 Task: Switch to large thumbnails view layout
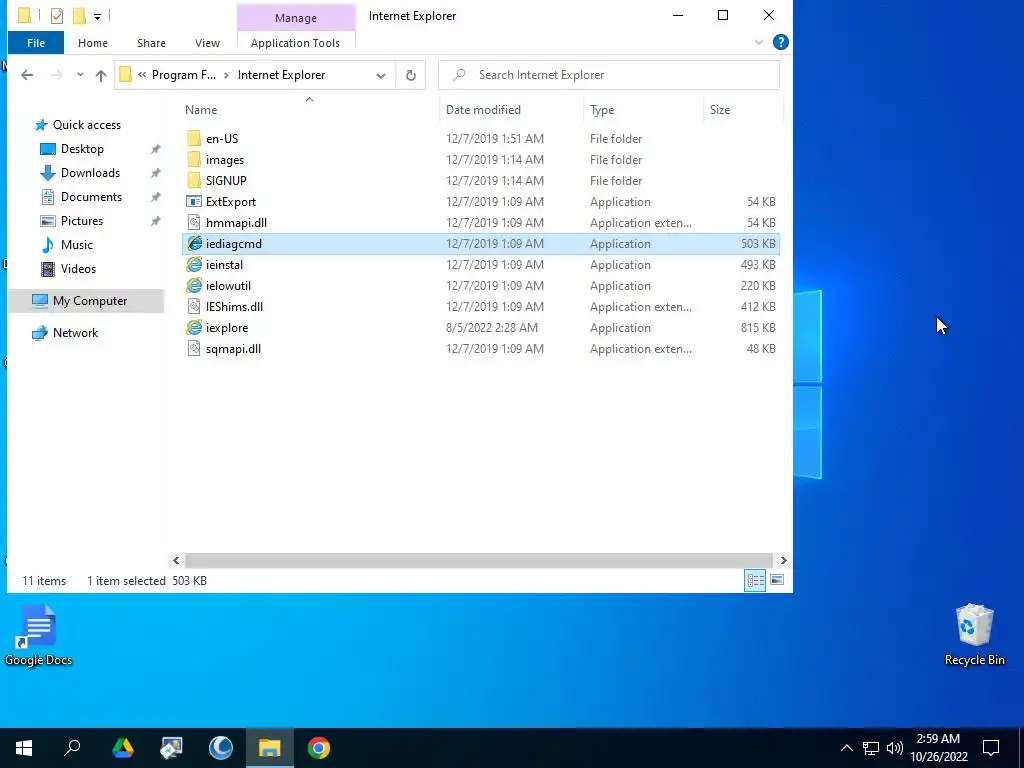pyautogui.click(x=776, y=580)
